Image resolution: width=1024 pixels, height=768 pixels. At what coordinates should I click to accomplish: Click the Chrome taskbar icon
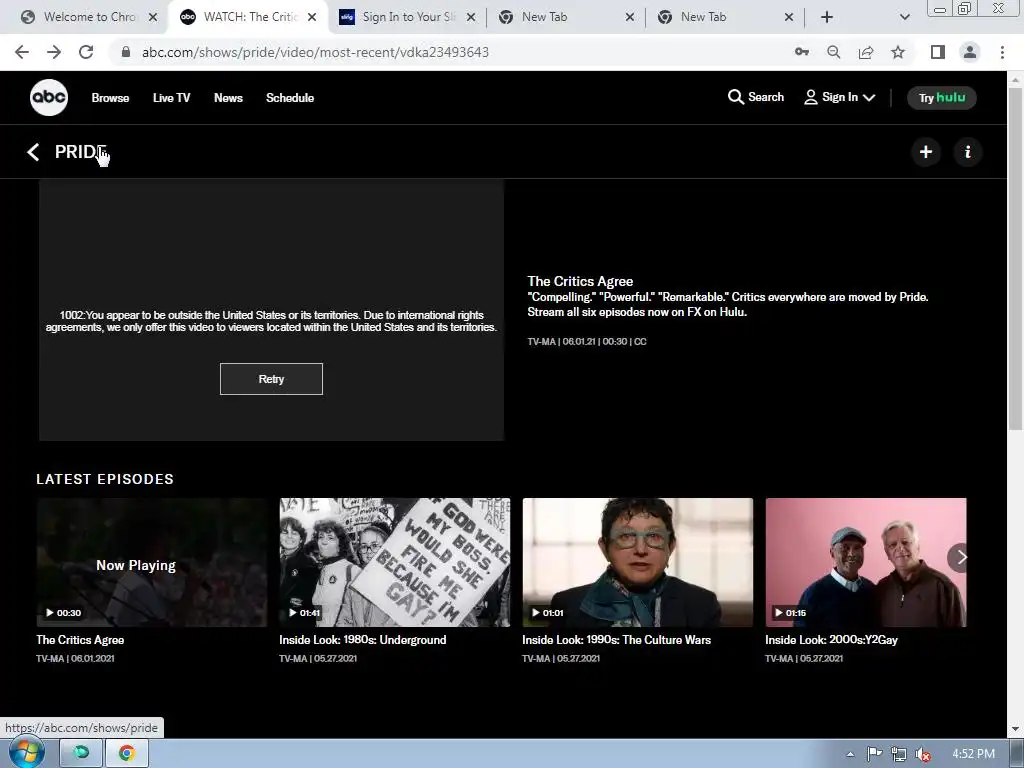click(127, 754)
